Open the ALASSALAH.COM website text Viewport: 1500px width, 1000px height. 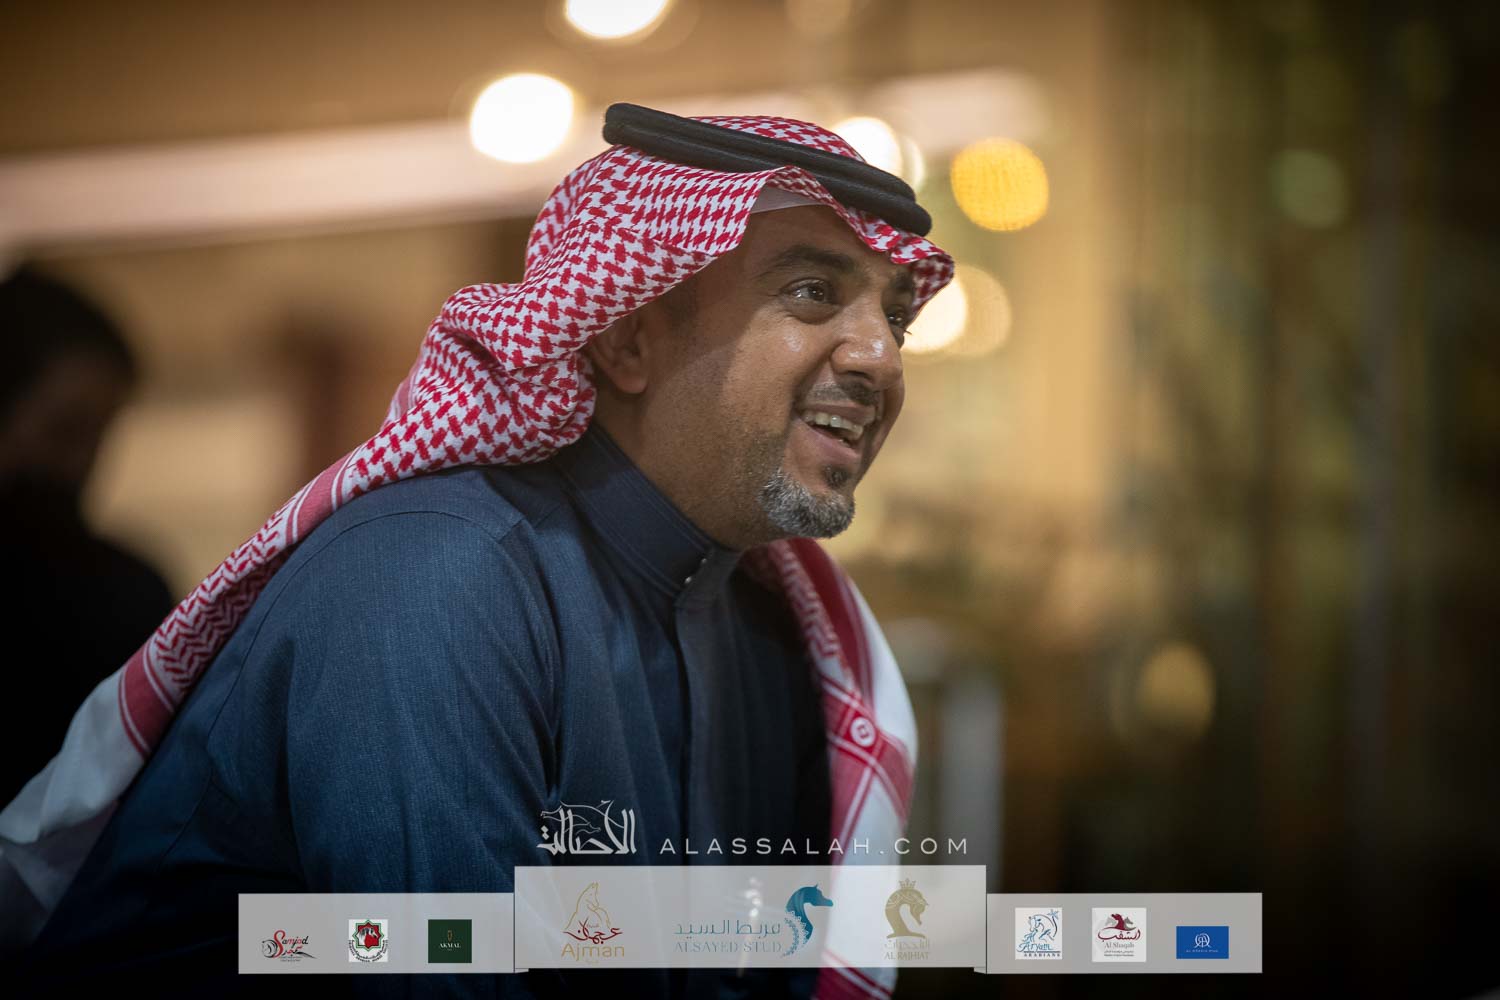point(813,846)
